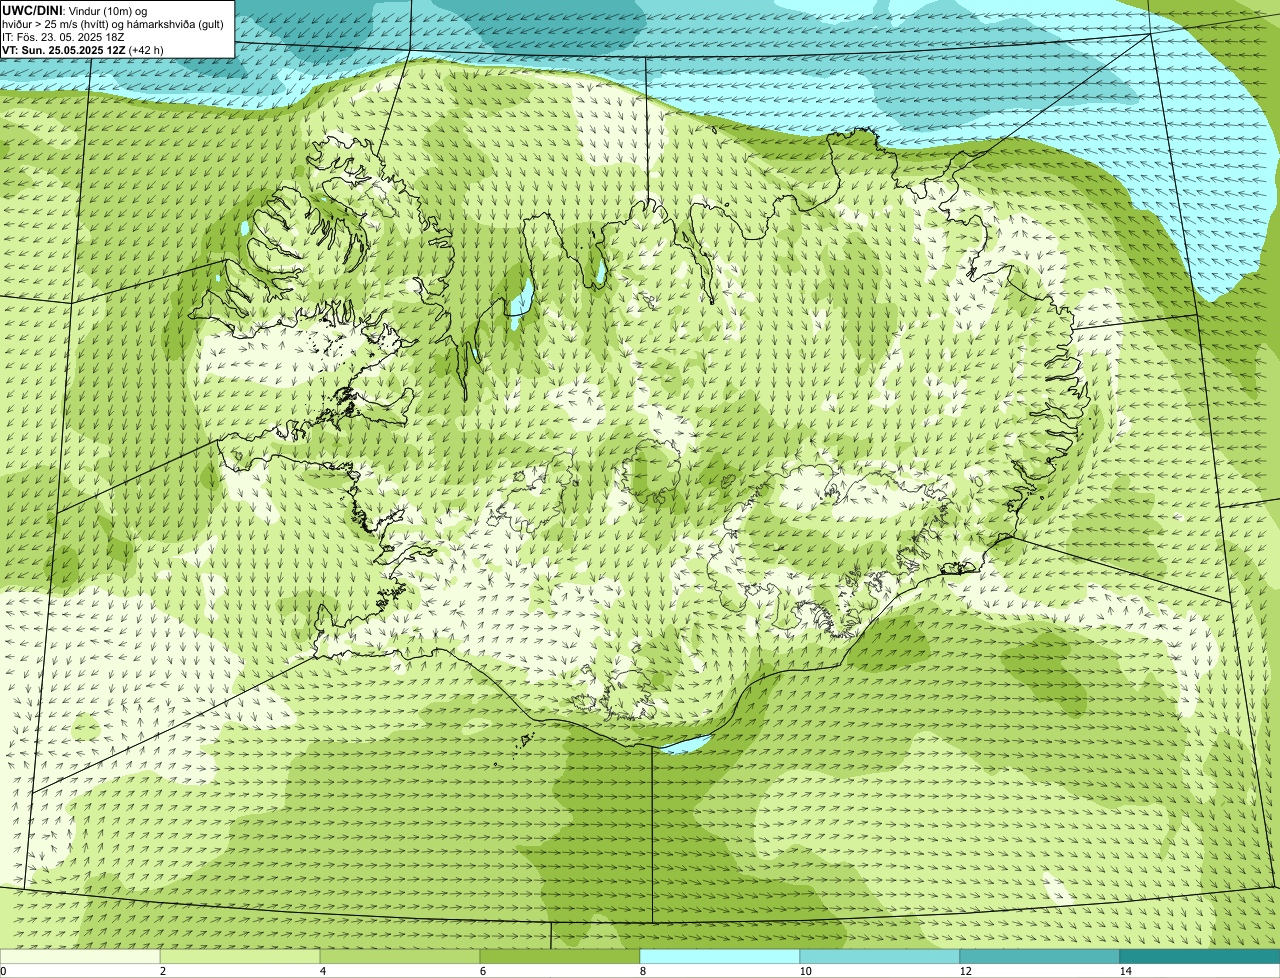Viewport: 1280px width, 978px height.
Task: Click the legend label "8"
Action: point(643,971)
